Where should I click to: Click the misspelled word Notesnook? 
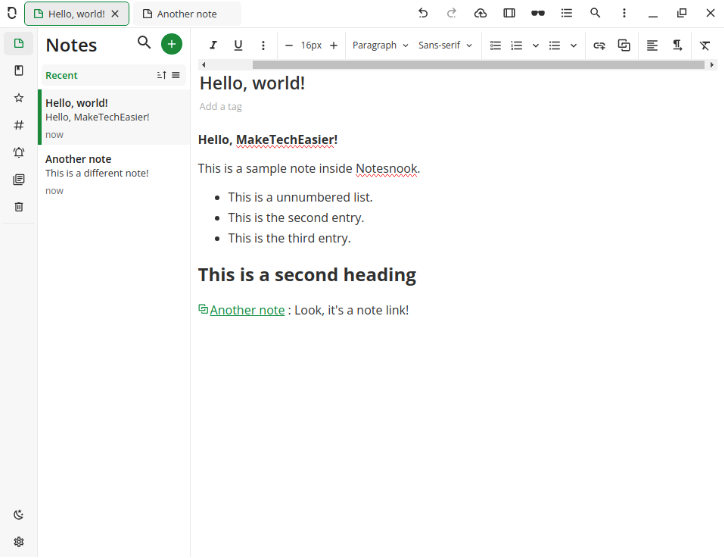[386, 169]
